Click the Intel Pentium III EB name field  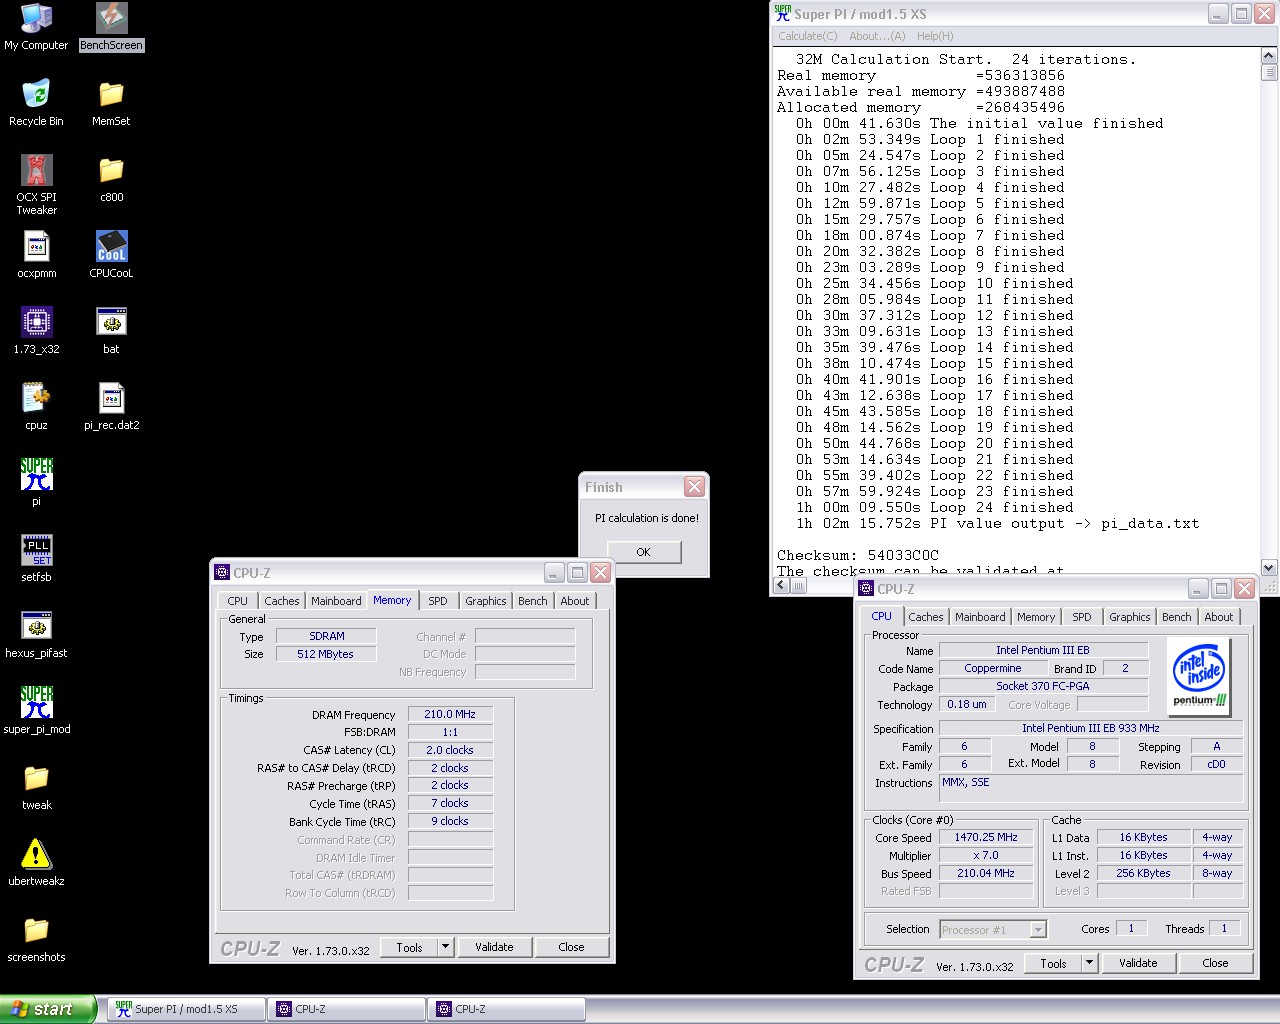pyautogui.click(x=1043, y=650)
